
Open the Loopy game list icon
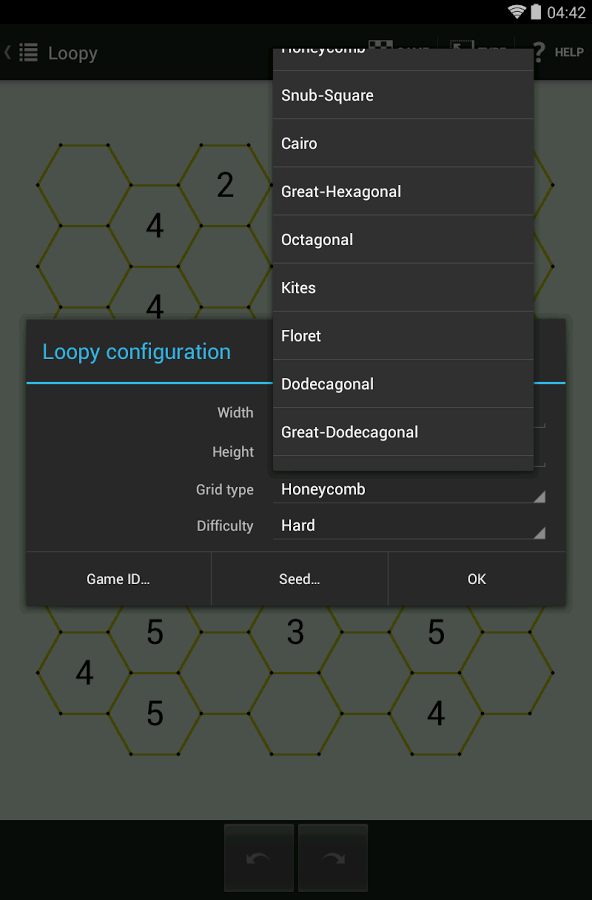[29, 52]
